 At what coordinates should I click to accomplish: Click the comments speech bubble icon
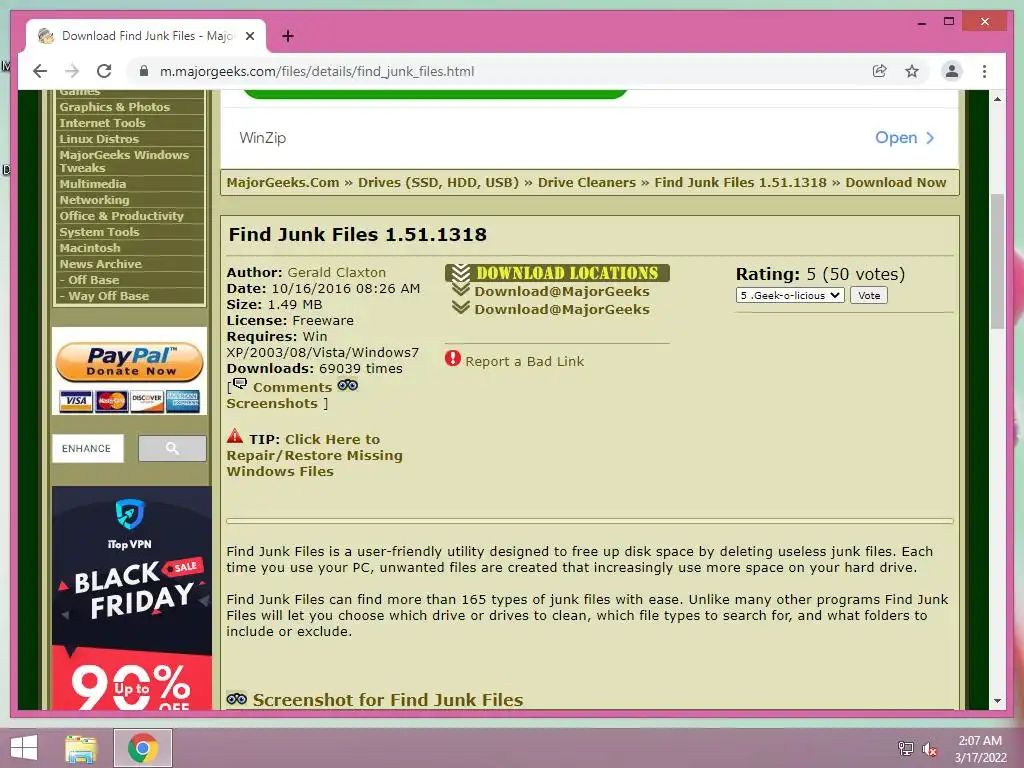(x=240, y=384)
